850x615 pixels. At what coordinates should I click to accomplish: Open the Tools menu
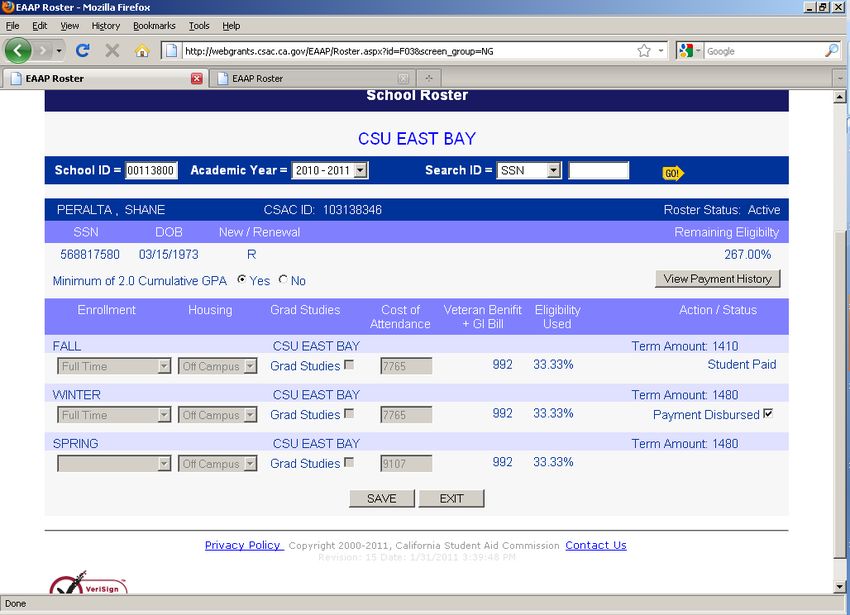click(x=199, y=25)
